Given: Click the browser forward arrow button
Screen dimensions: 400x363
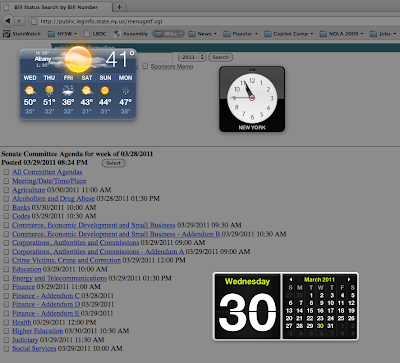Looking at the screenshot, I should tap(19, 21).
